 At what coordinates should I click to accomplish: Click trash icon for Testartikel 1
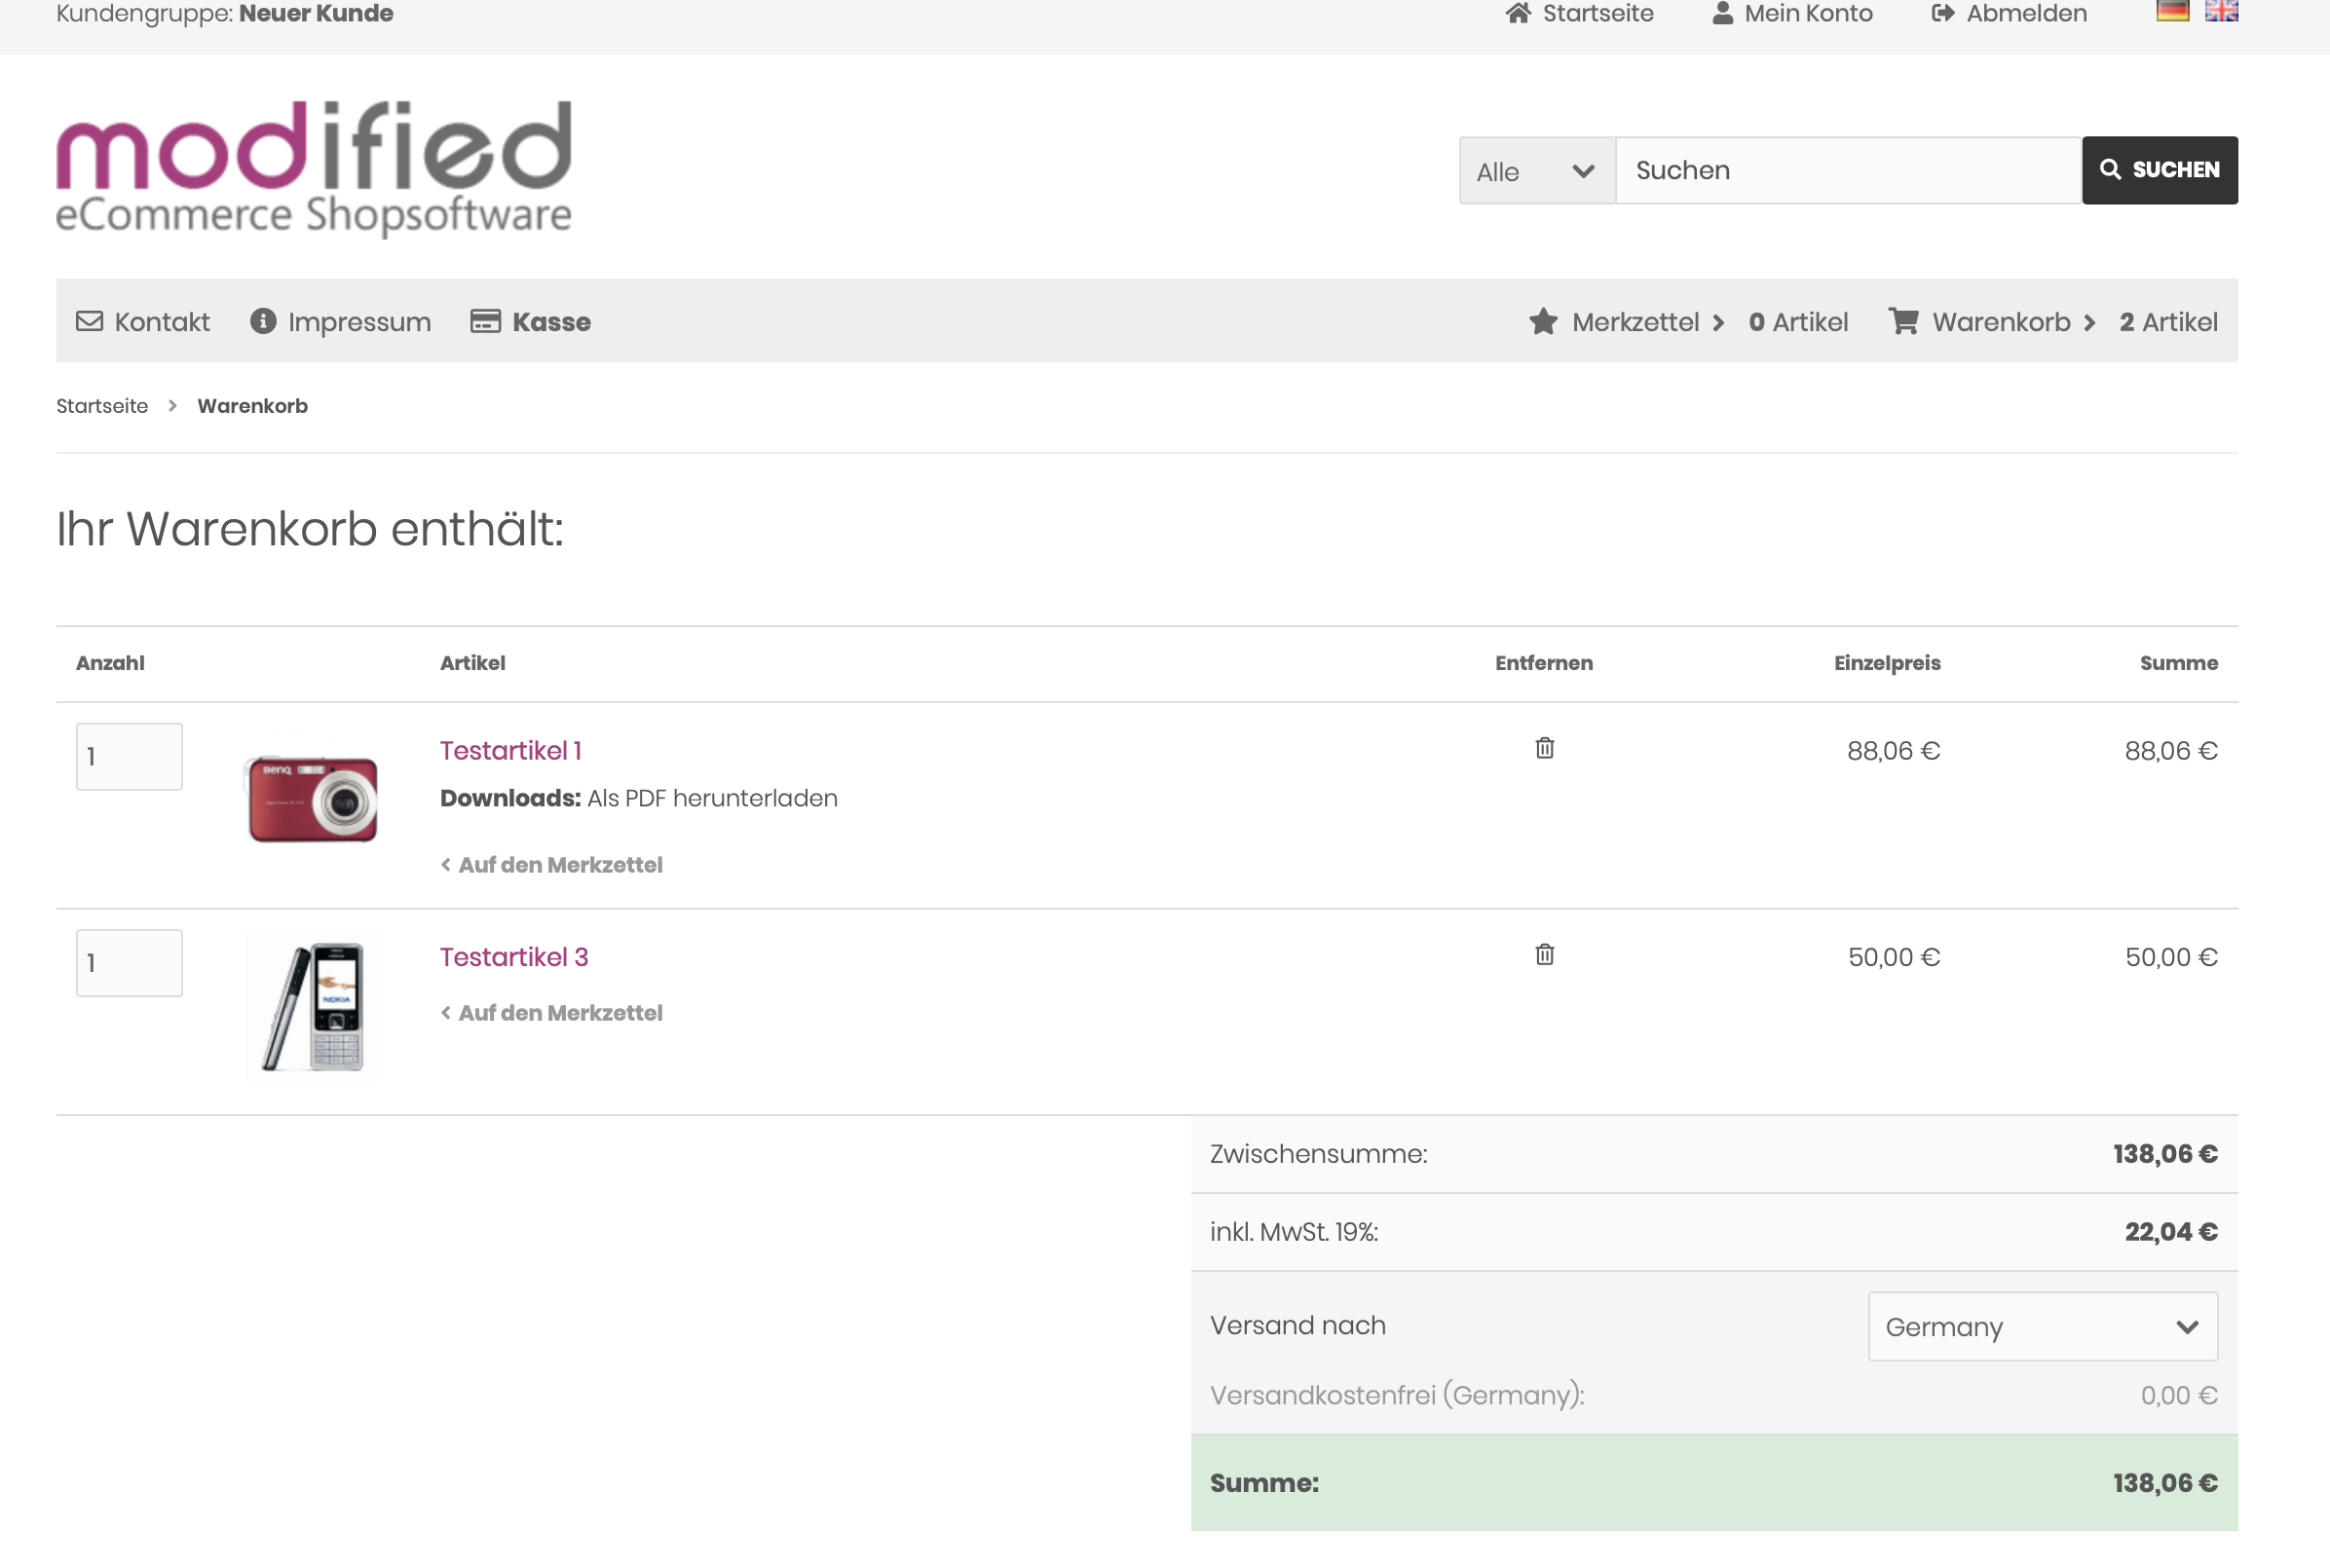coord(1544,748)
